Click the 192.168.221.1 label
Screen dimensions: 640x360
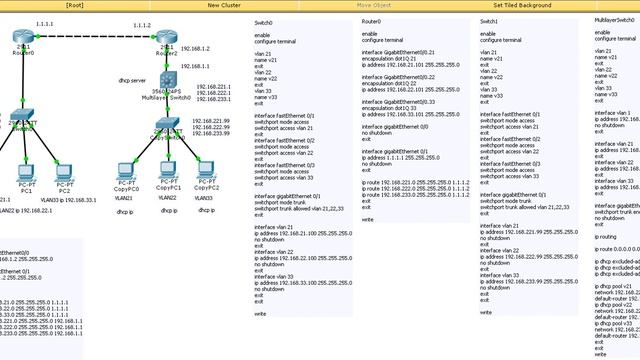coord(213,87)
